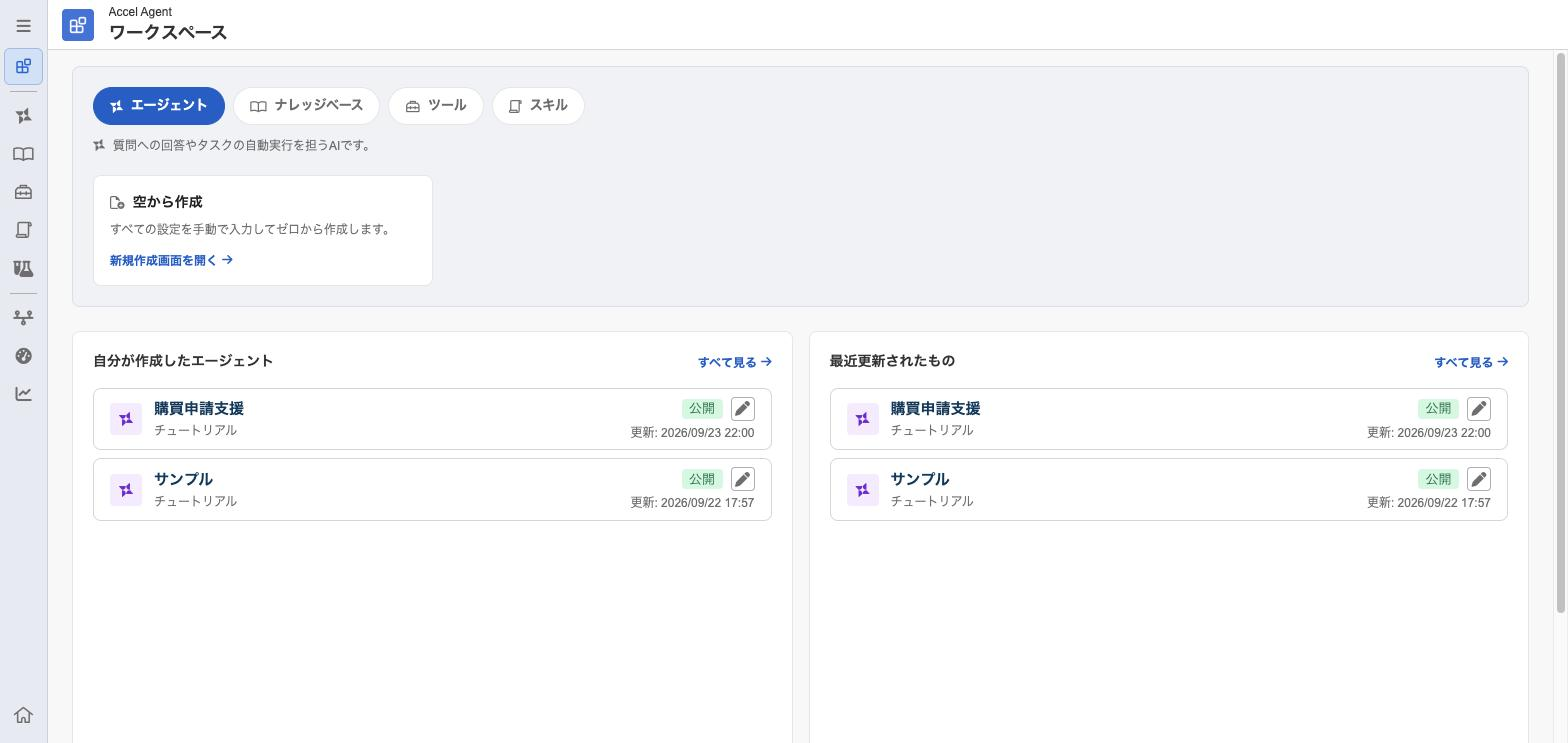Image resolution: width=1568 pixels, height=743 pixels.
Task: Edit 購買申請支援 in 最近更新されたもの
Action: (x=1479, y=408)
